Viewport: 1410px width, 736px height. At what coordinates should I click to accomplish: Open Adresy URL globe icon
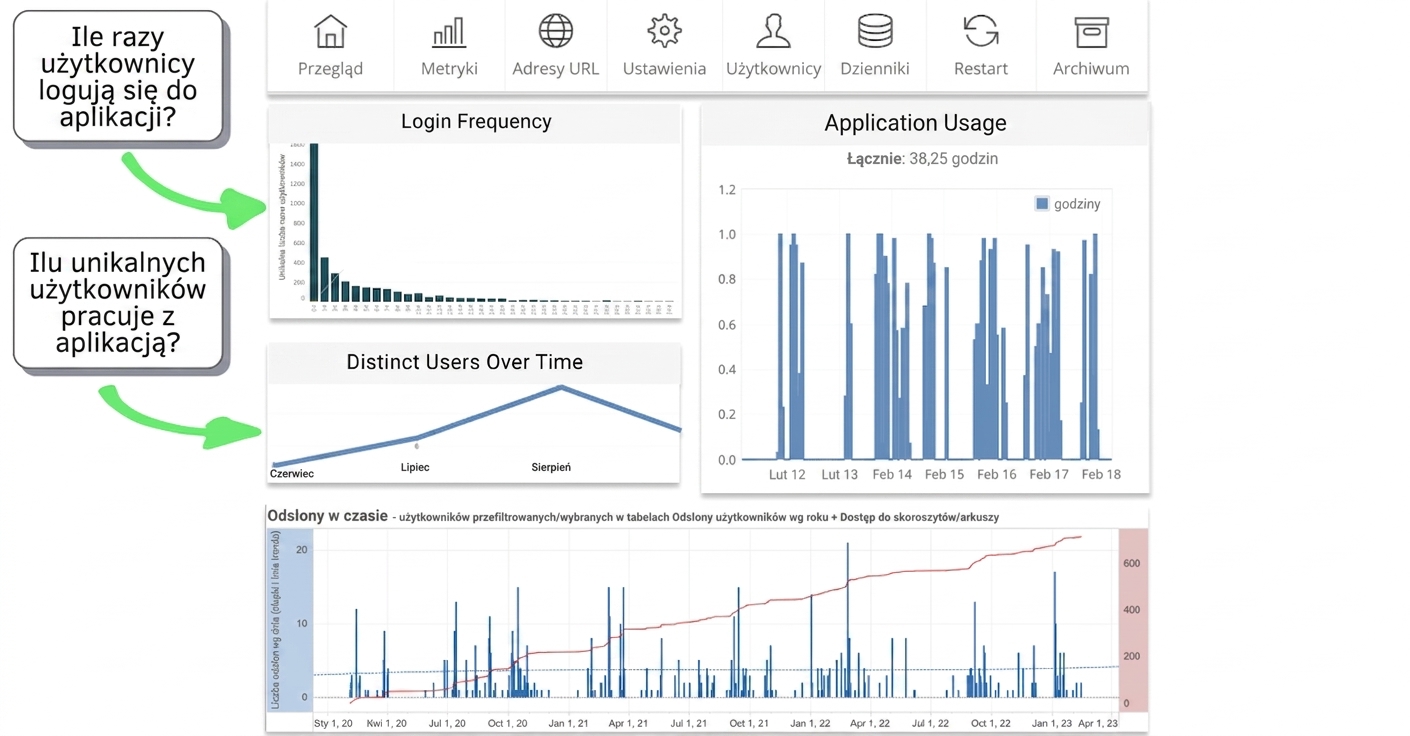(555, 32)
